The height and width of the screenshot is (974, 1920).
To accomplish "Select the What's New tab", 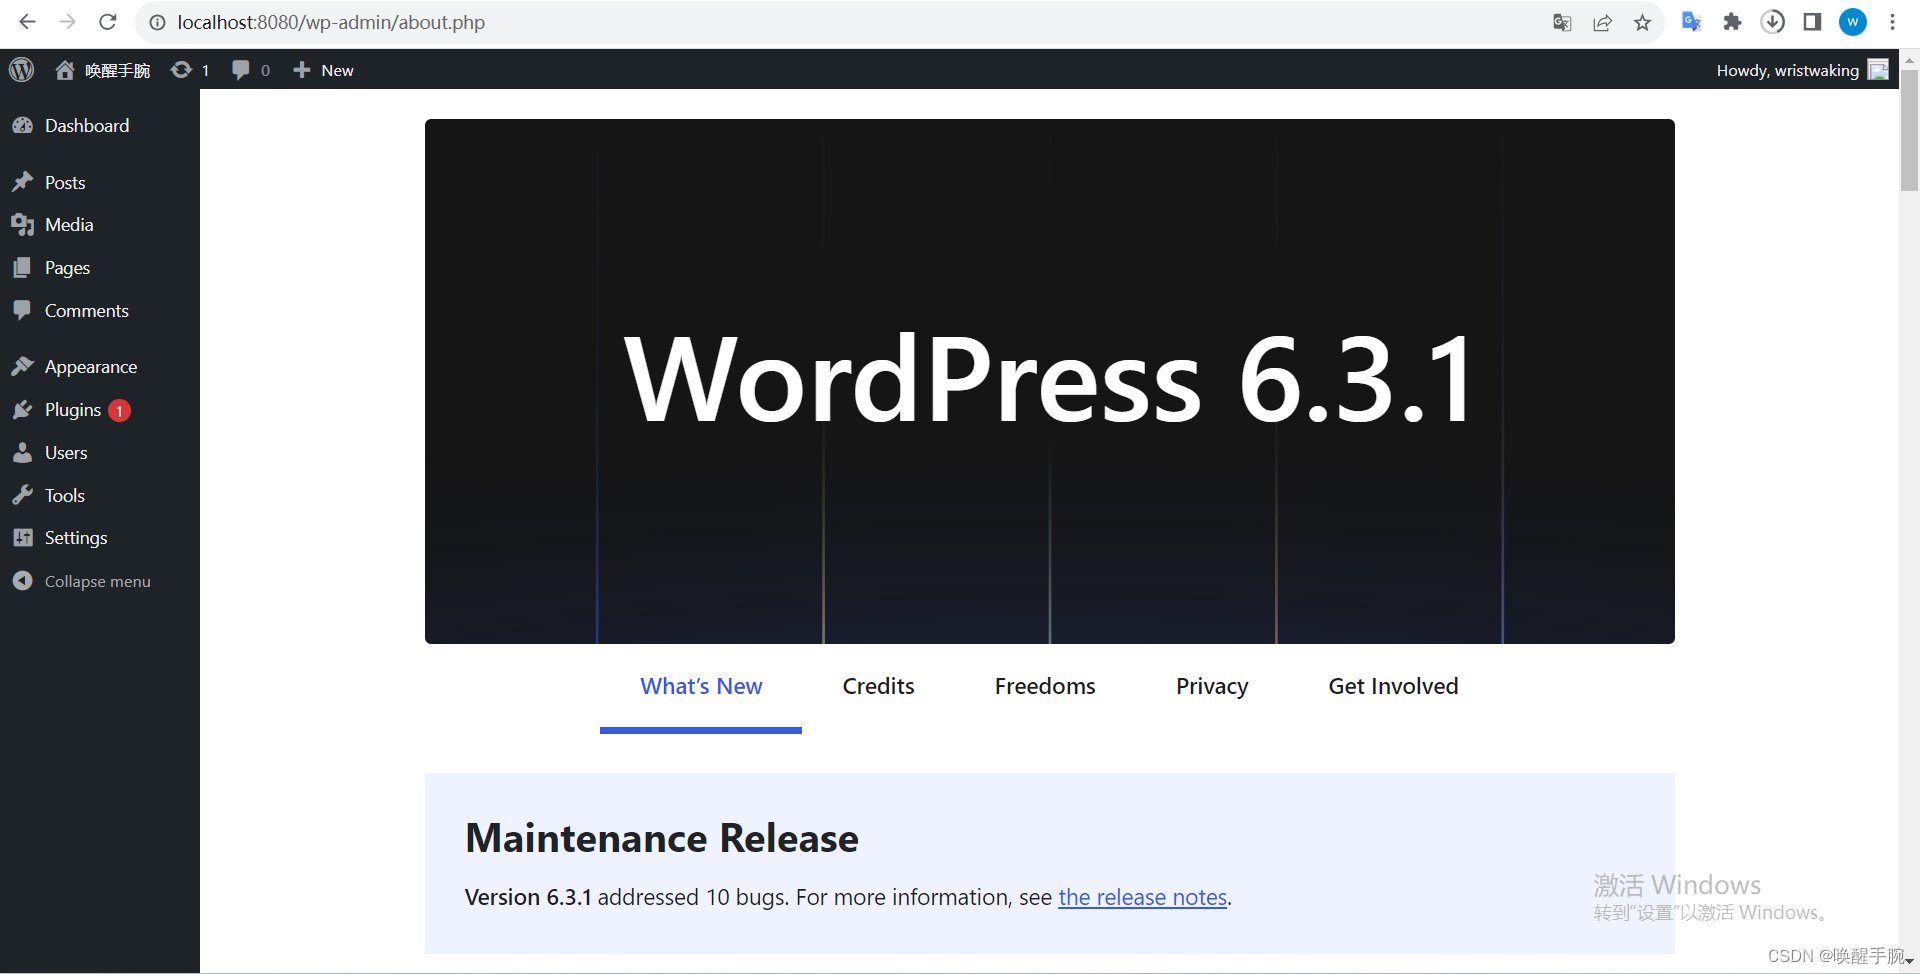I will (x=701, y=687).
